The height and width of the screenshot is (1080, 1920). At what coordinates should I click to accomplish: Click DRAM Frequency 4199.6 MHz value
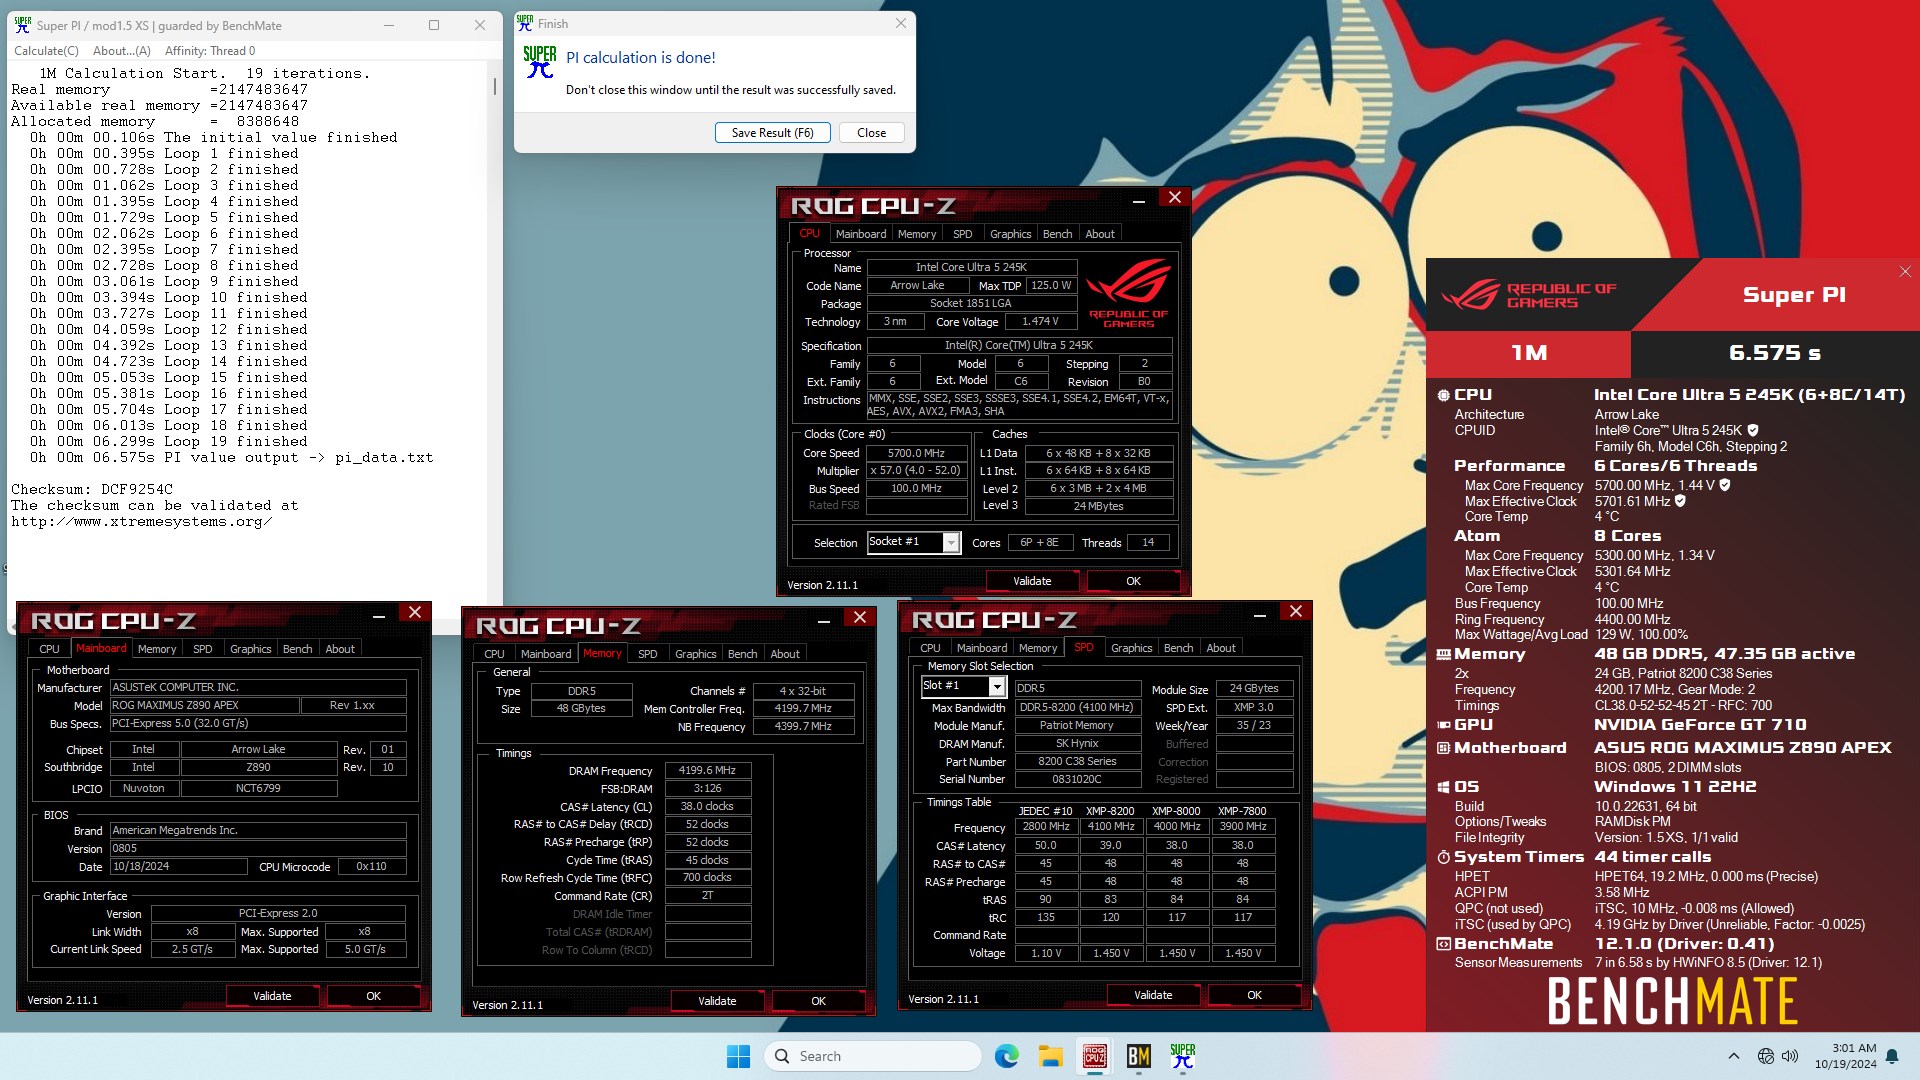(707, 771)
